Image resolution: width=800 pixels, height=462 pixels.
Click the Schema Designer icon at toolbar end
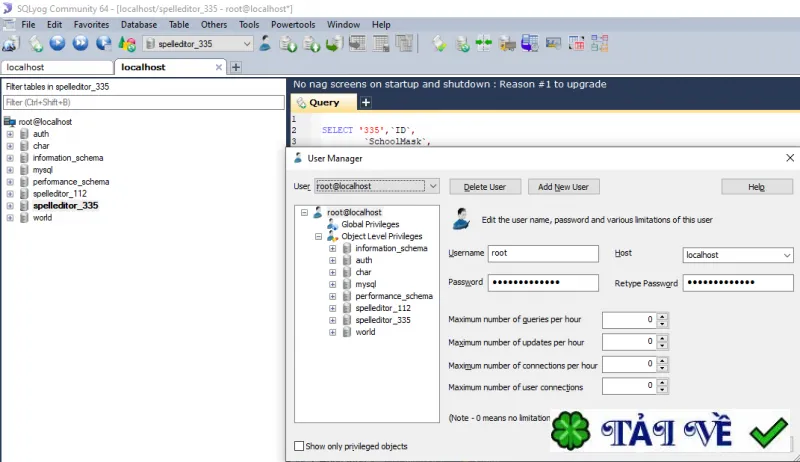tap(599, 43)
